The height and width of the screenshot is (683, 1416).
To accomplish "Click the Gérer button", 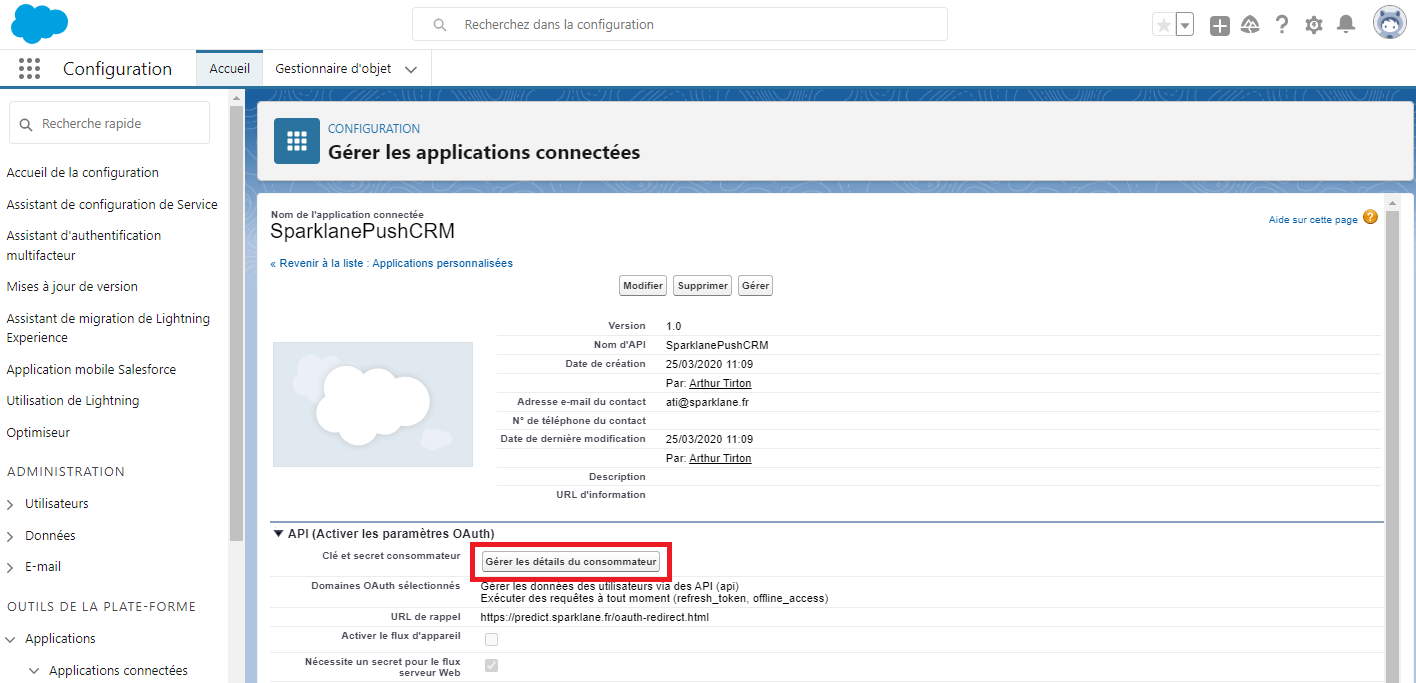I will pyautogui.click(x=755, y=286).
